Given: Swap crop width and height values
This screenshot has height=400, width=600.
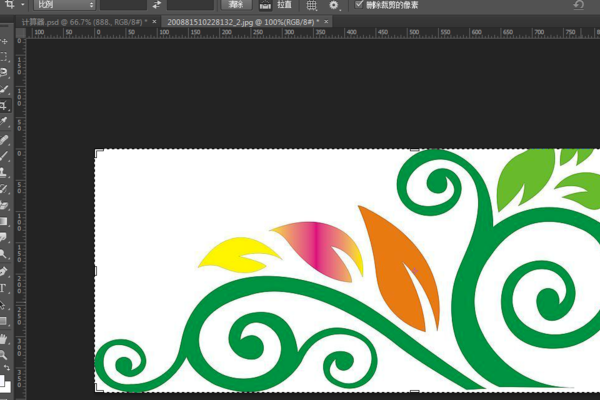Looking at the screenshot, I should (157, 5).
